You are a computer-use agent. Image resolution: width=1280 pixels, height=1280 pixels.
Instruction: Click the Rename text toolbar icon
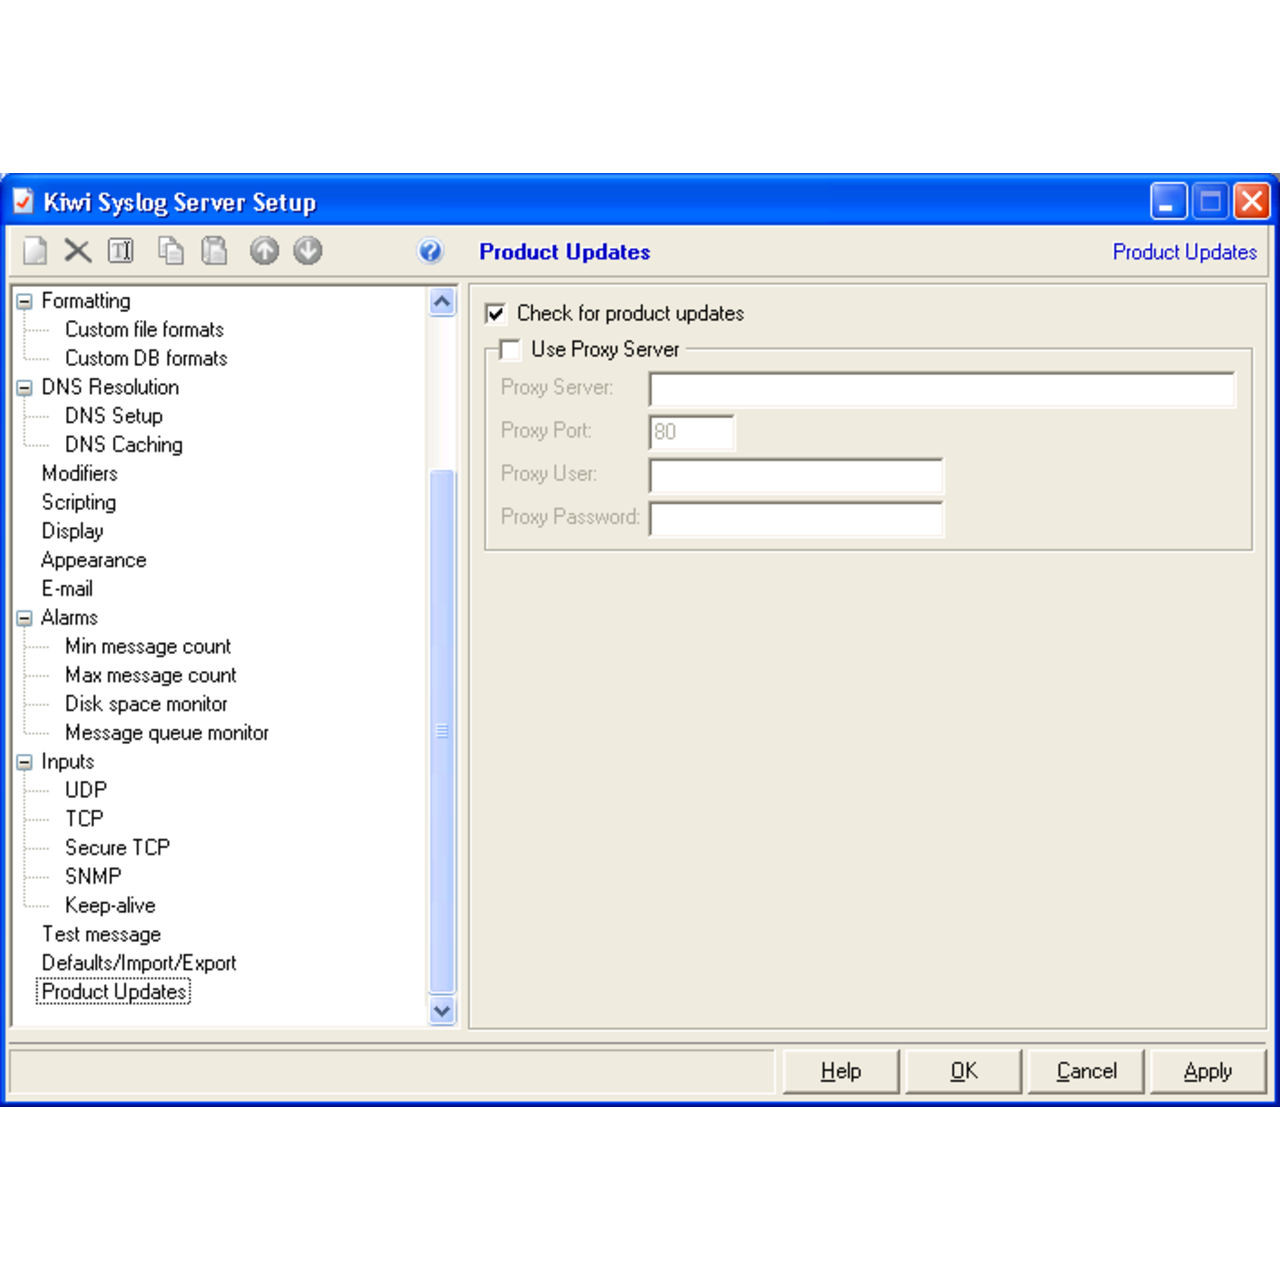[121, 250]
